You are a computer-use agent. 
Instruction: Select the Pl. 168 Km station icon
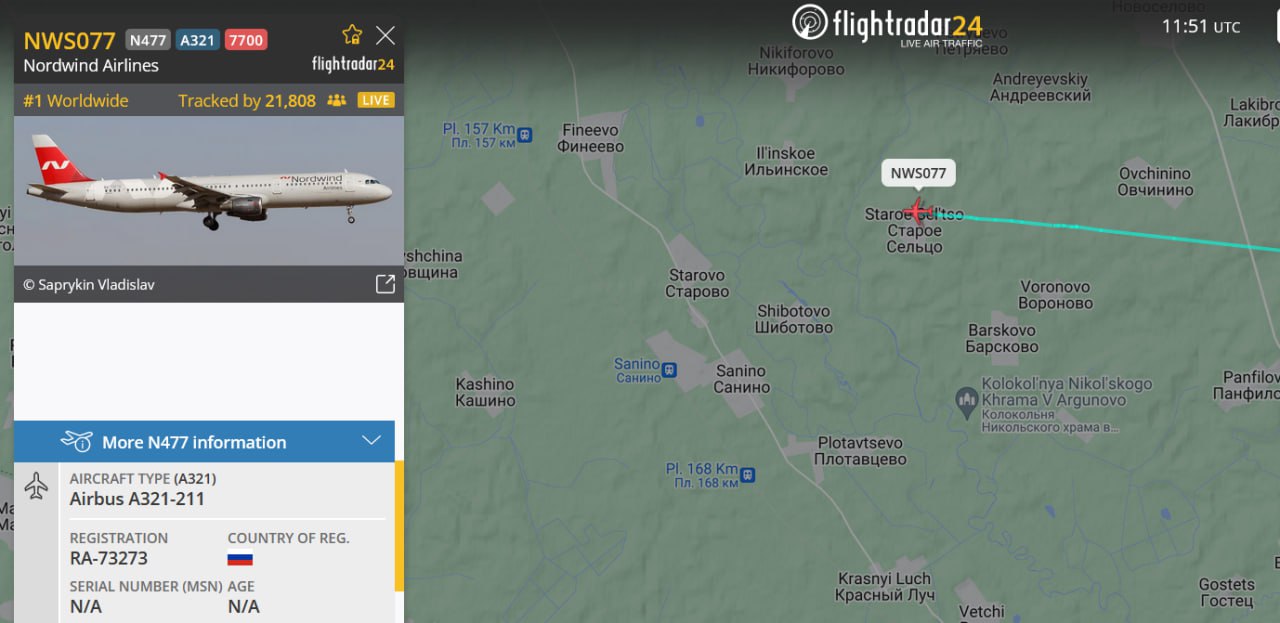pos(748,475)
